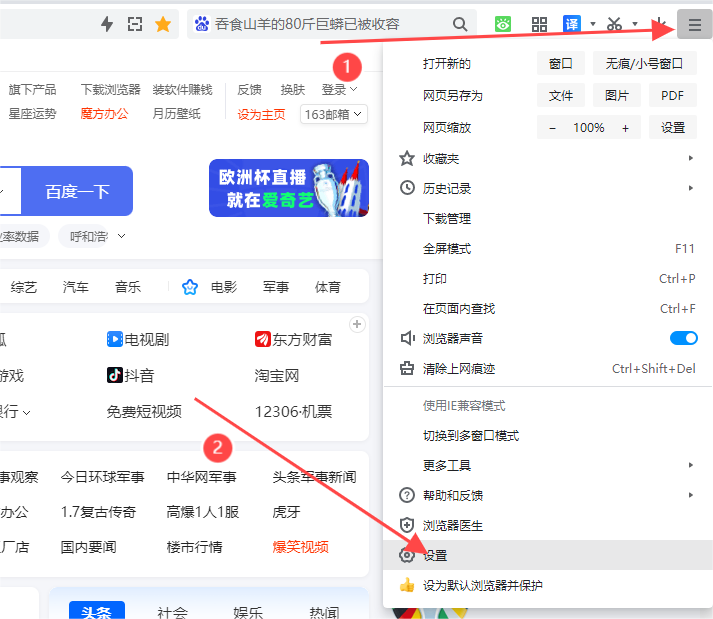
Task: Open the green eye-protection extension icon
Action: click(502, 24)
